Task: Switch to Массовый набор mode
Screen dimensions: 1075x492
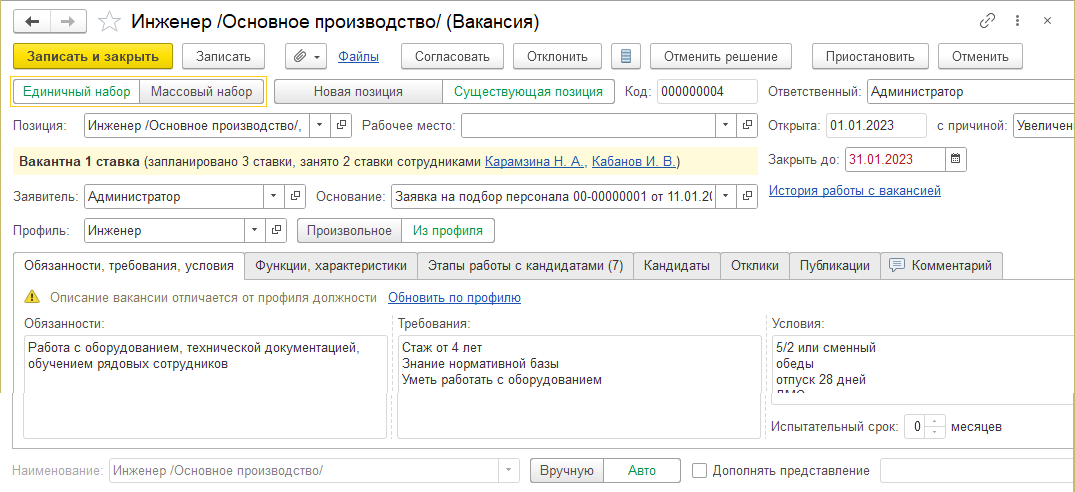Action: (202, 91)
